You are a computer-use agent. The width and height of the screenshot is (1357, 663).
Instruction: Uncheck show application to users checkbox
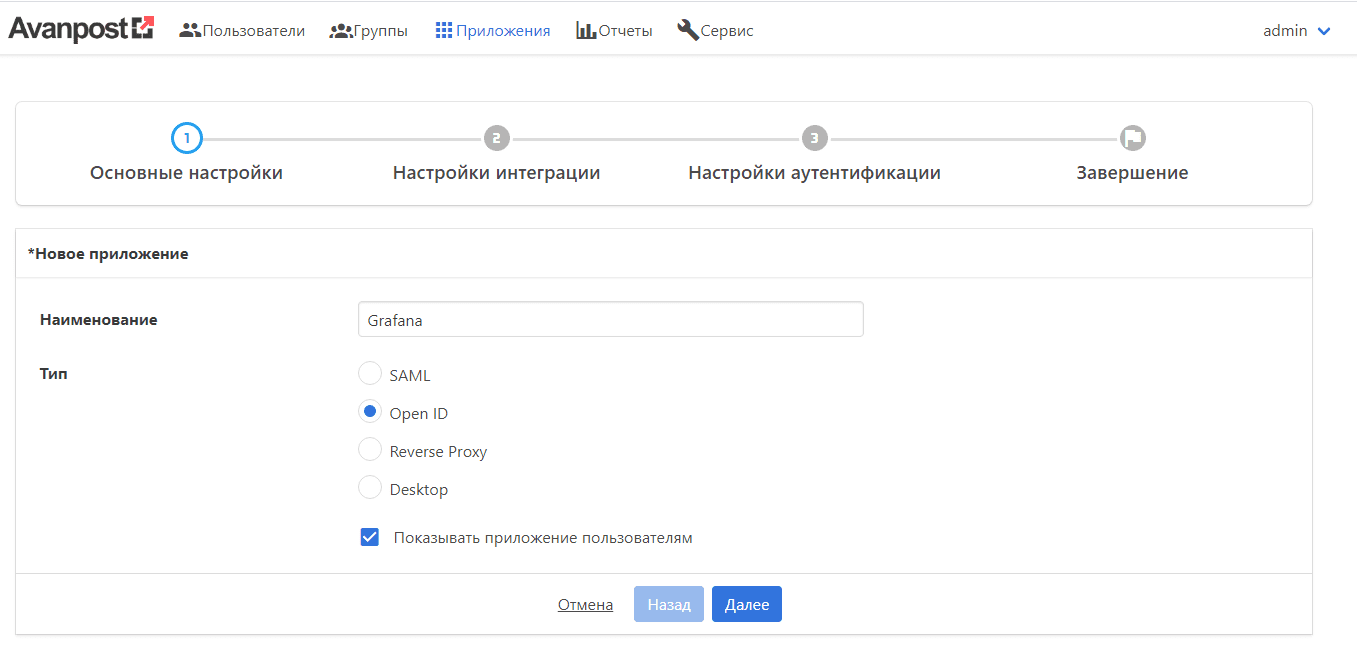[370, 537]
